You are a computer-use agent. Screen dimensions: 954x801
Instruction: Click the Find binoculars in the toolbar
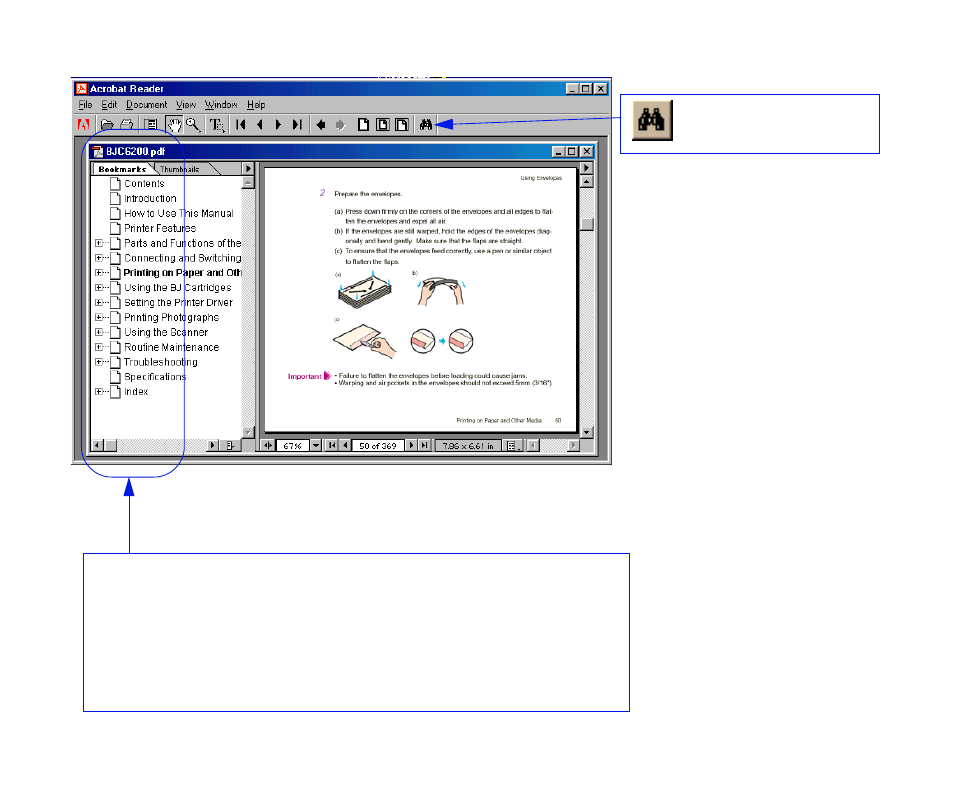425,125
